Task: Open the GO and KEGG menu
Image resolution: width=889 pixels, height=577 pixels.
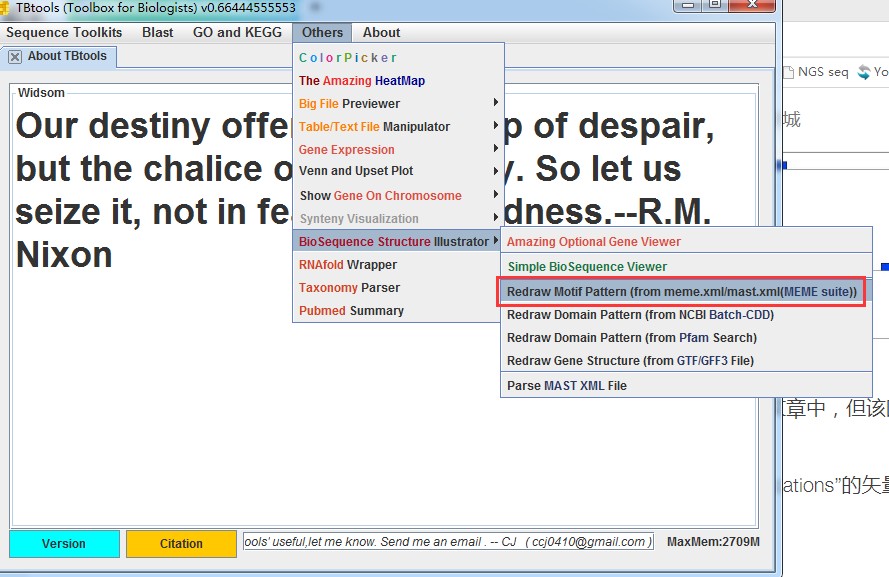Action: [237, 32]
